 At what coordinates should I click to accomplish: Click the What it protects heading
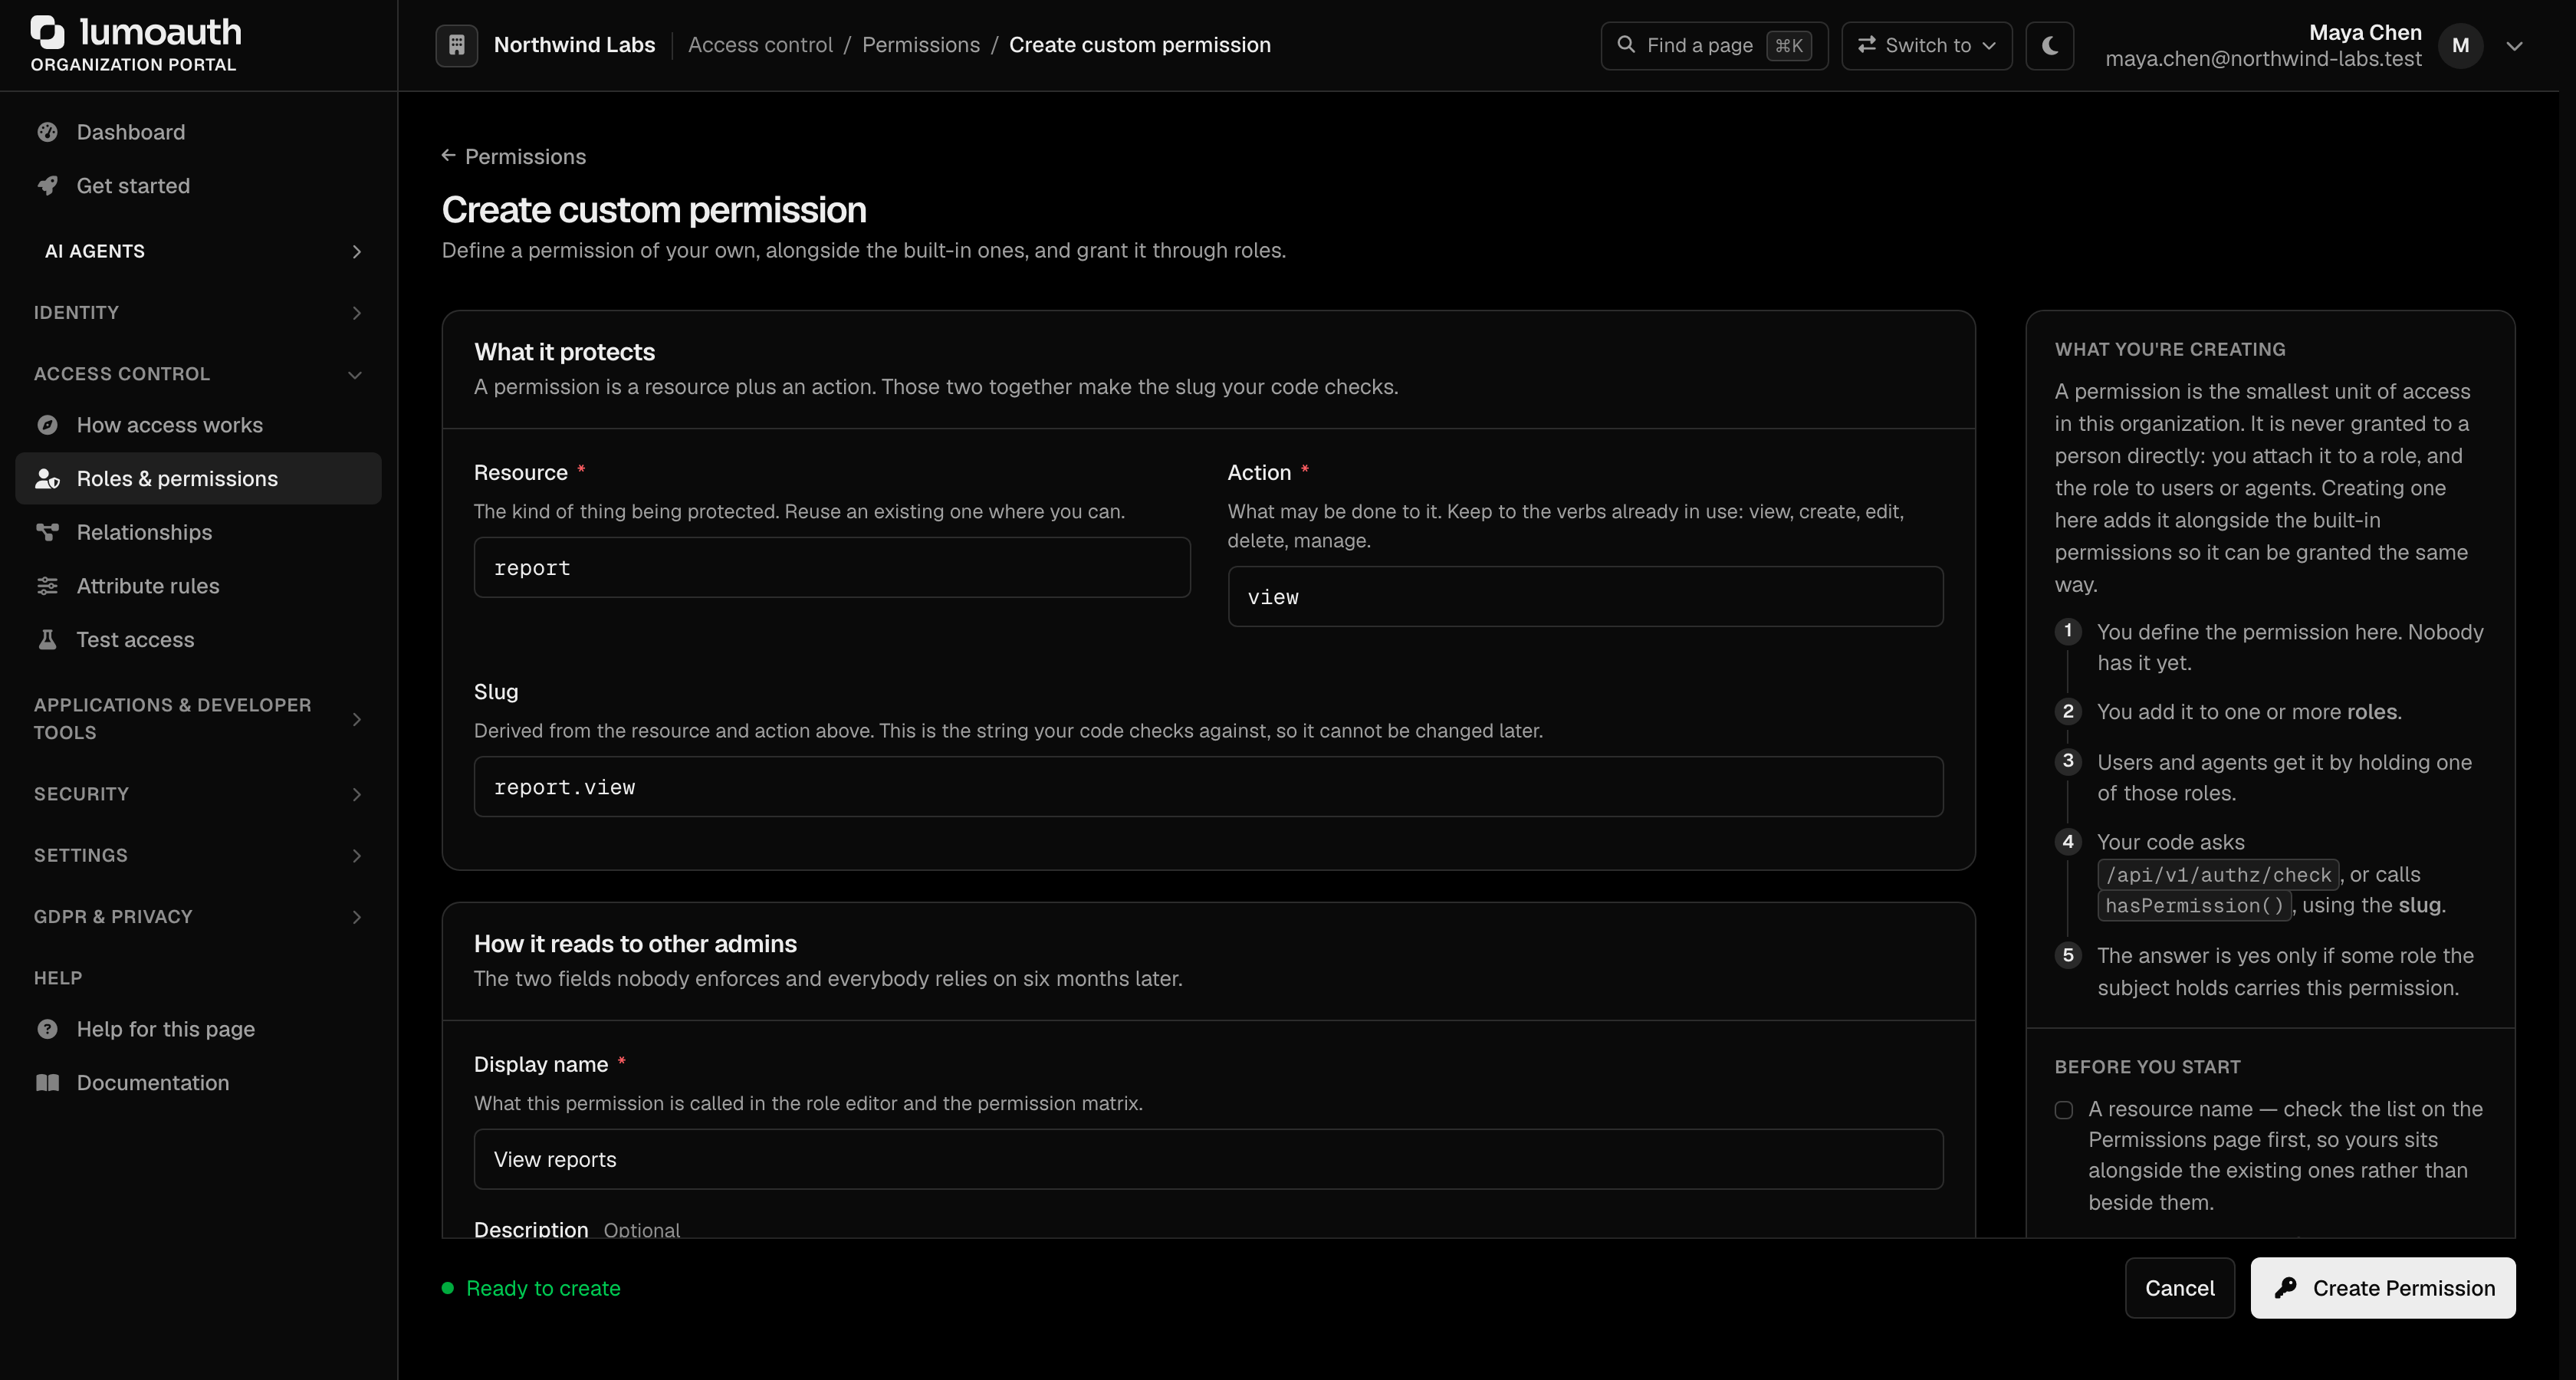[564, 352]
